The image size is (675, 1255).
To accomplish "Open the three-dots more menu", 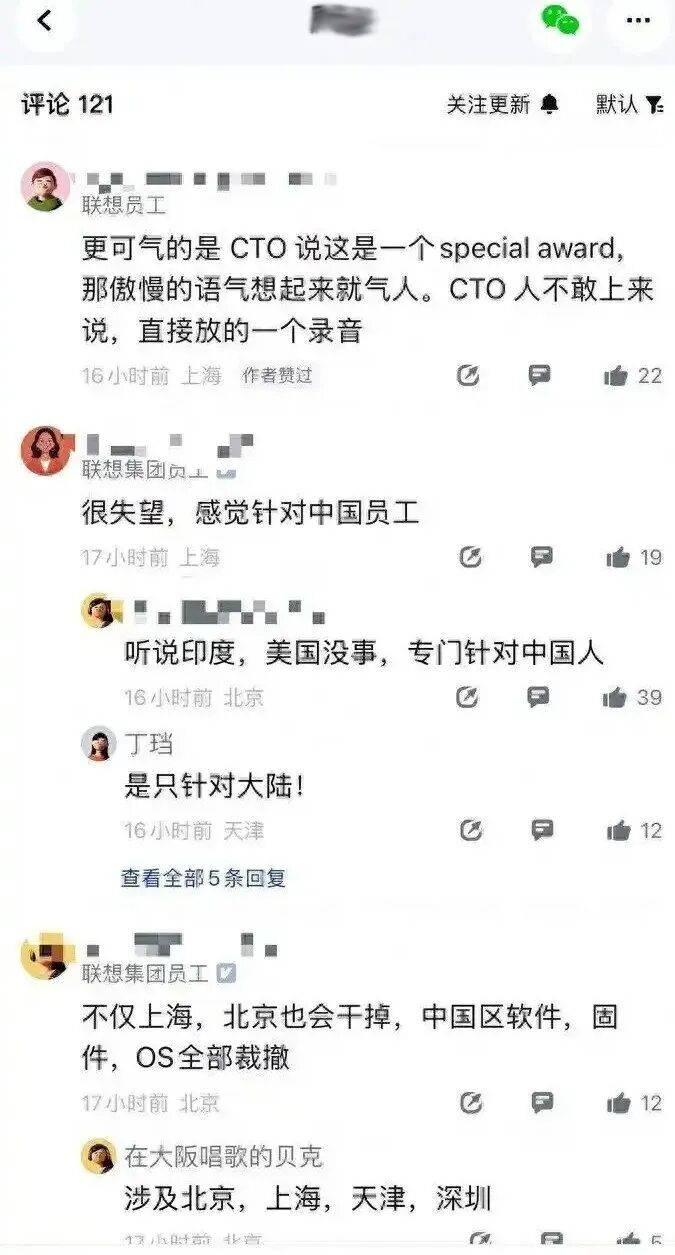I will tap(638, 21).
